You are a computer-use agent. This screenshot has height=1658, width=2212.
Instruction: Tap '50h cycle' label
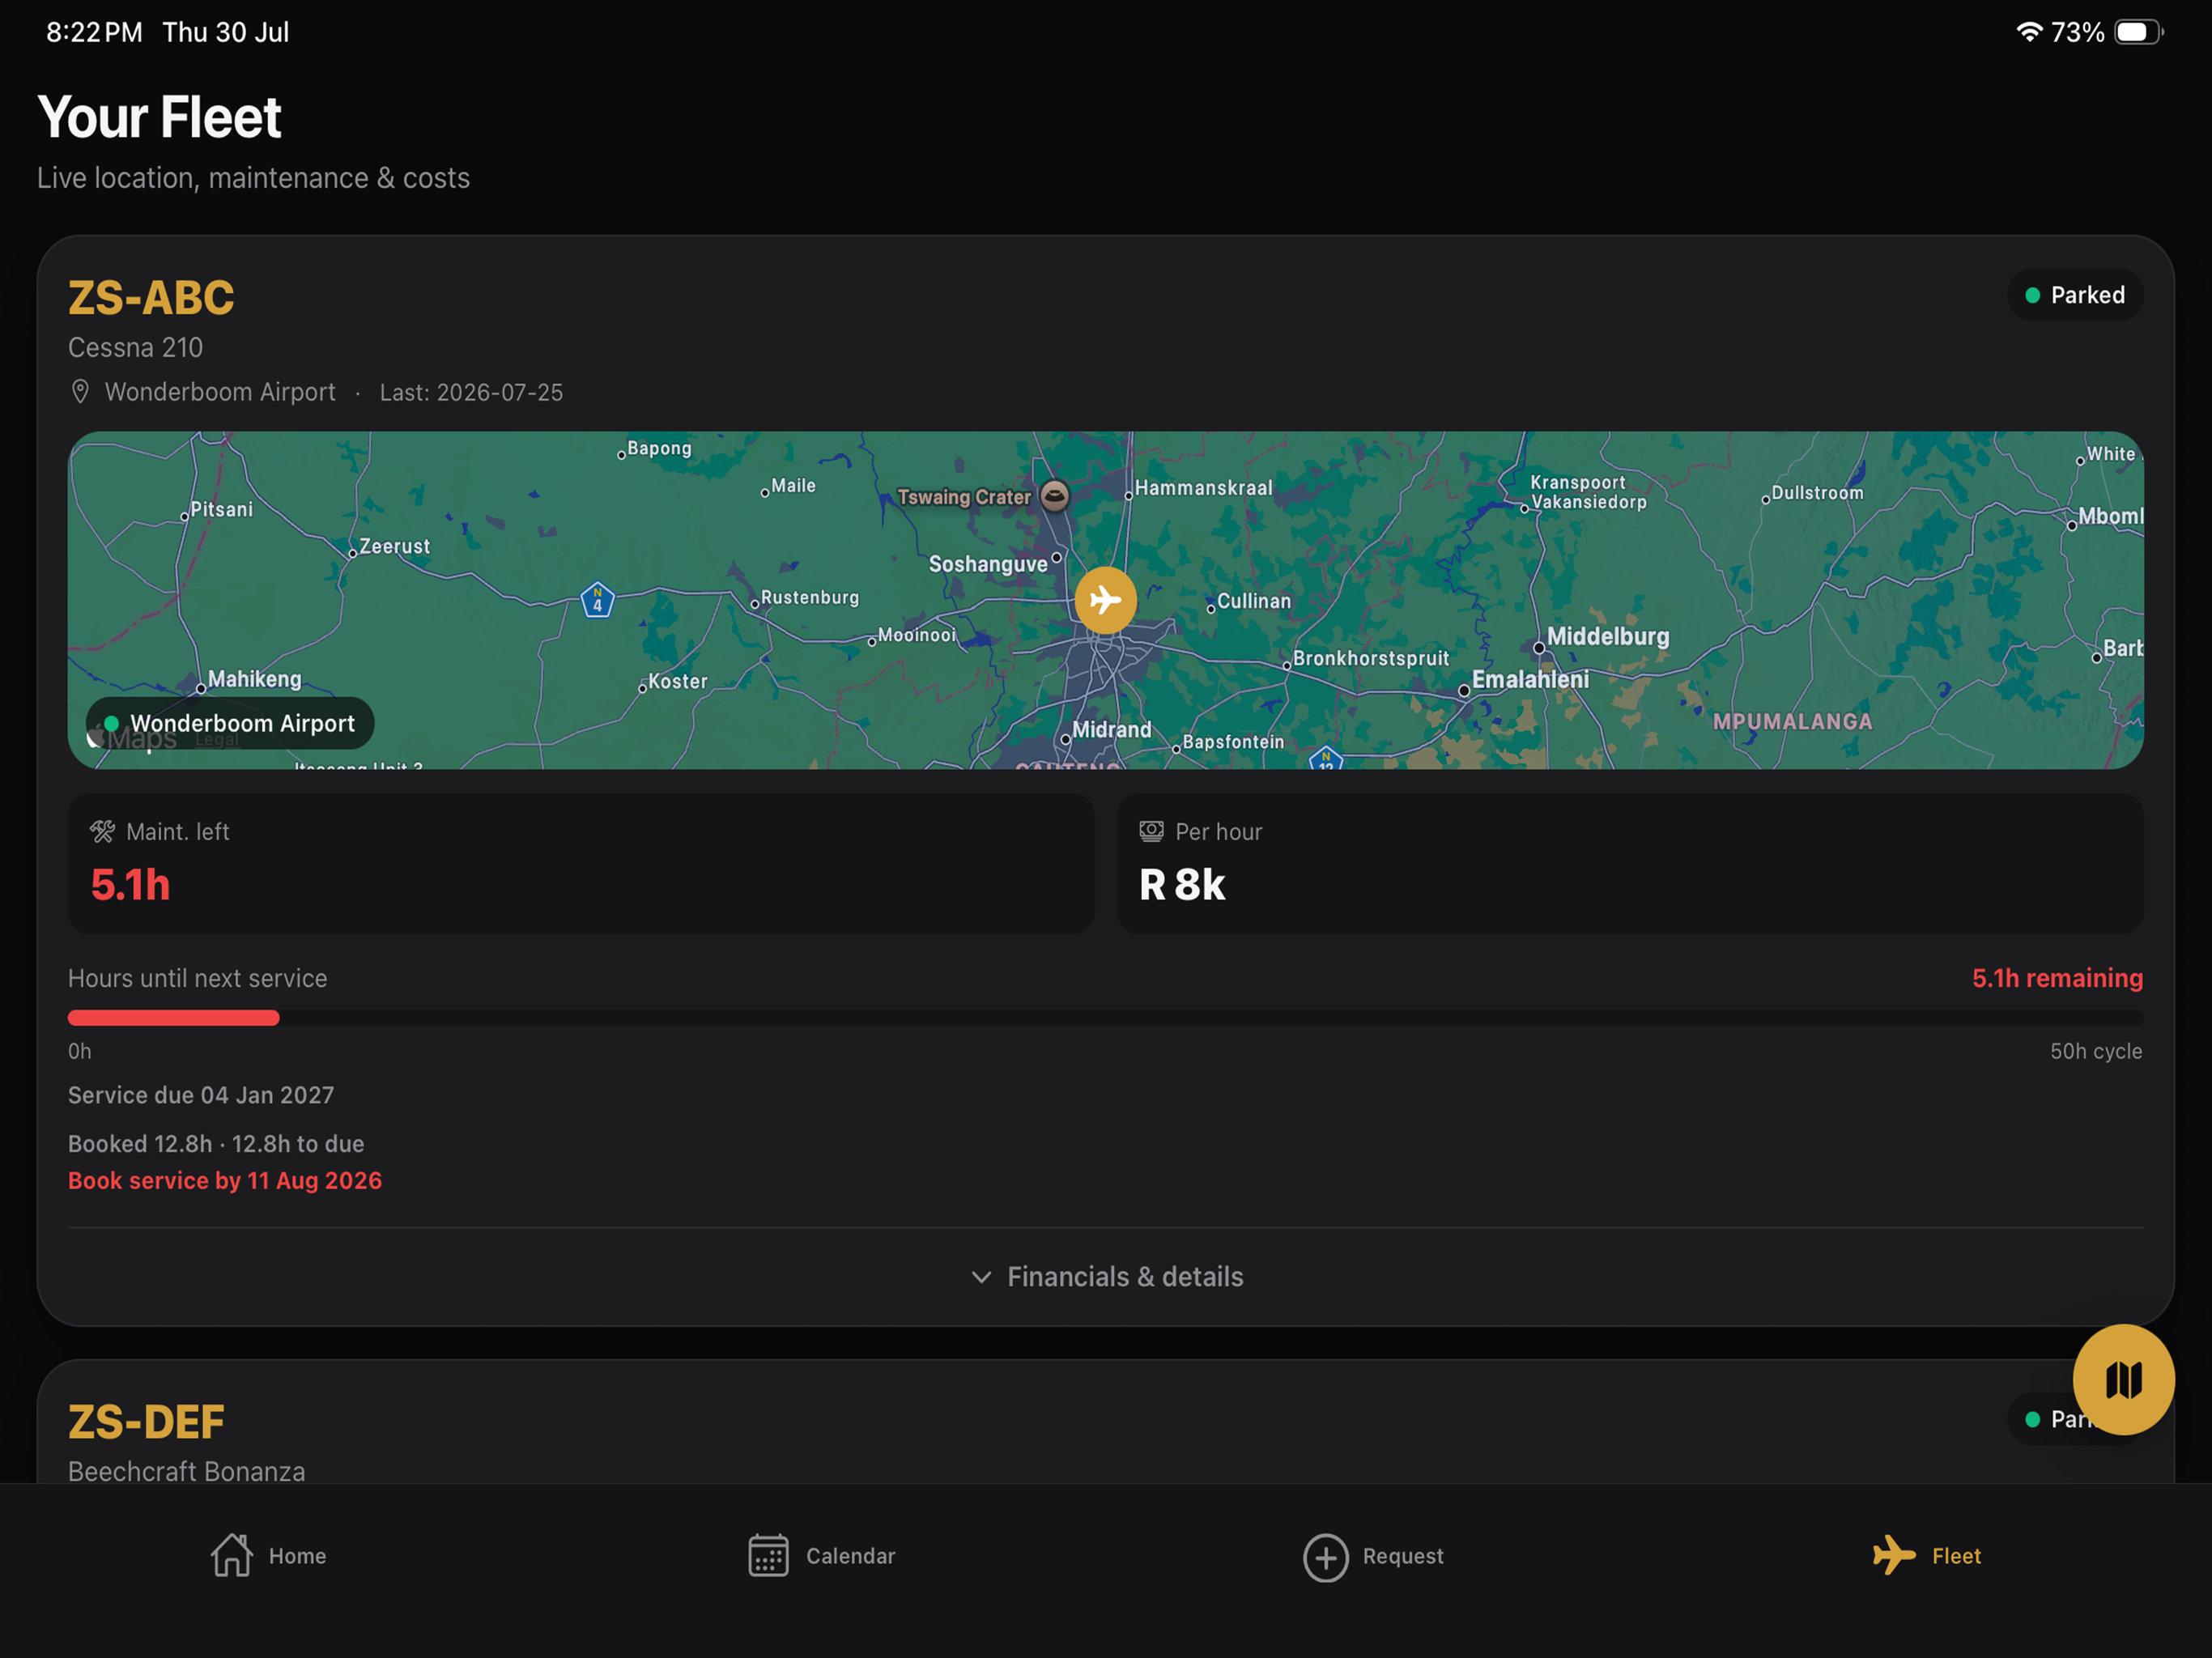[x=2096, y=1051]
